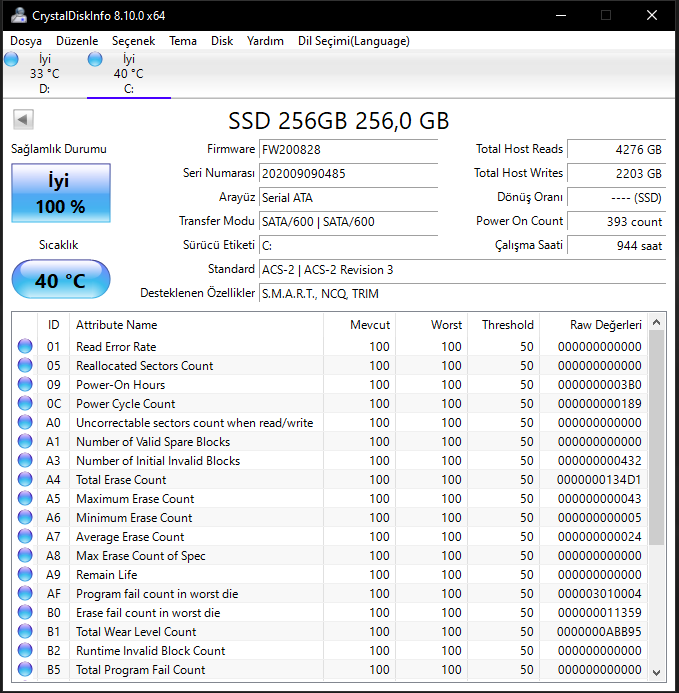Image resolution: width=679 pixels, height=693 pixels.
Task: Click raw value 0000000ABB95 of Total Wear Level
Action: pos(599,632)
